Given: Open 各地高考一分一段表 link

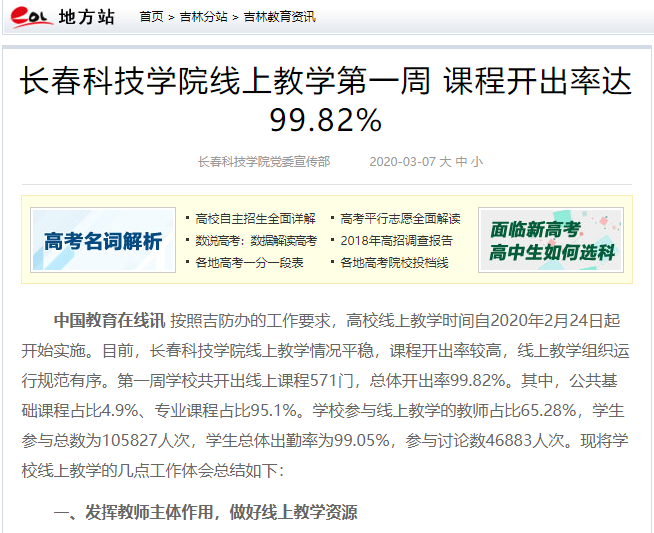Looking at the screenshot, I should pyautogui.click(x=249, y=262).
